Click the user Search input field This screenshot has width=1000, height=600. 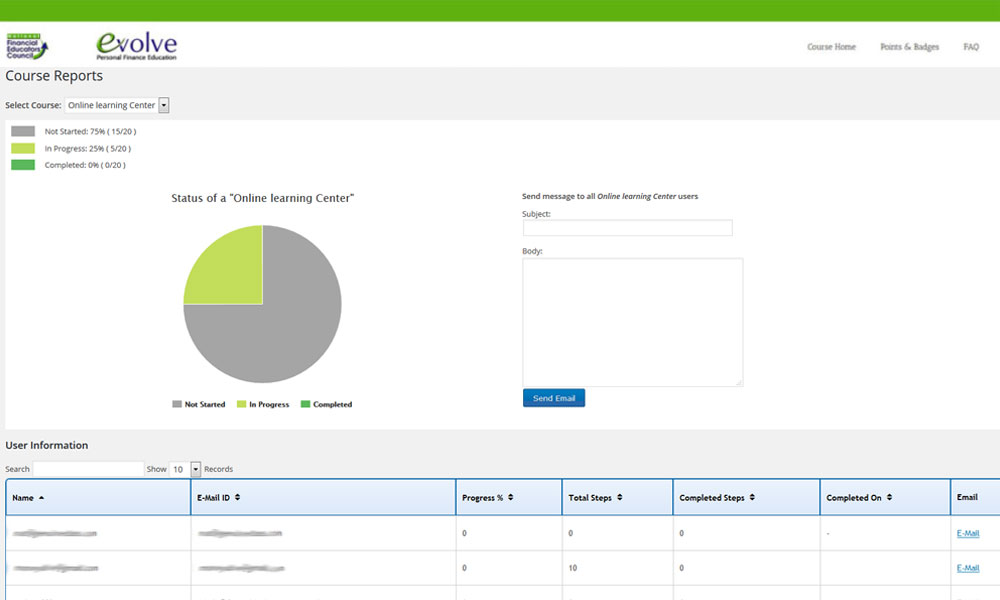tap(88, 469)
